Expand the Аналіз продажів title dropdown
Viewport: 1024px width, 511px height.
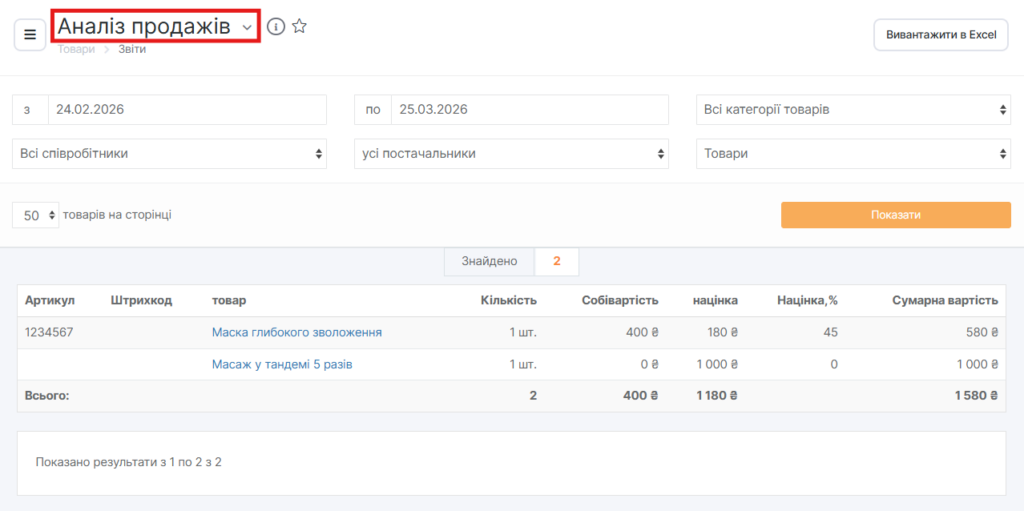point(247,27)
